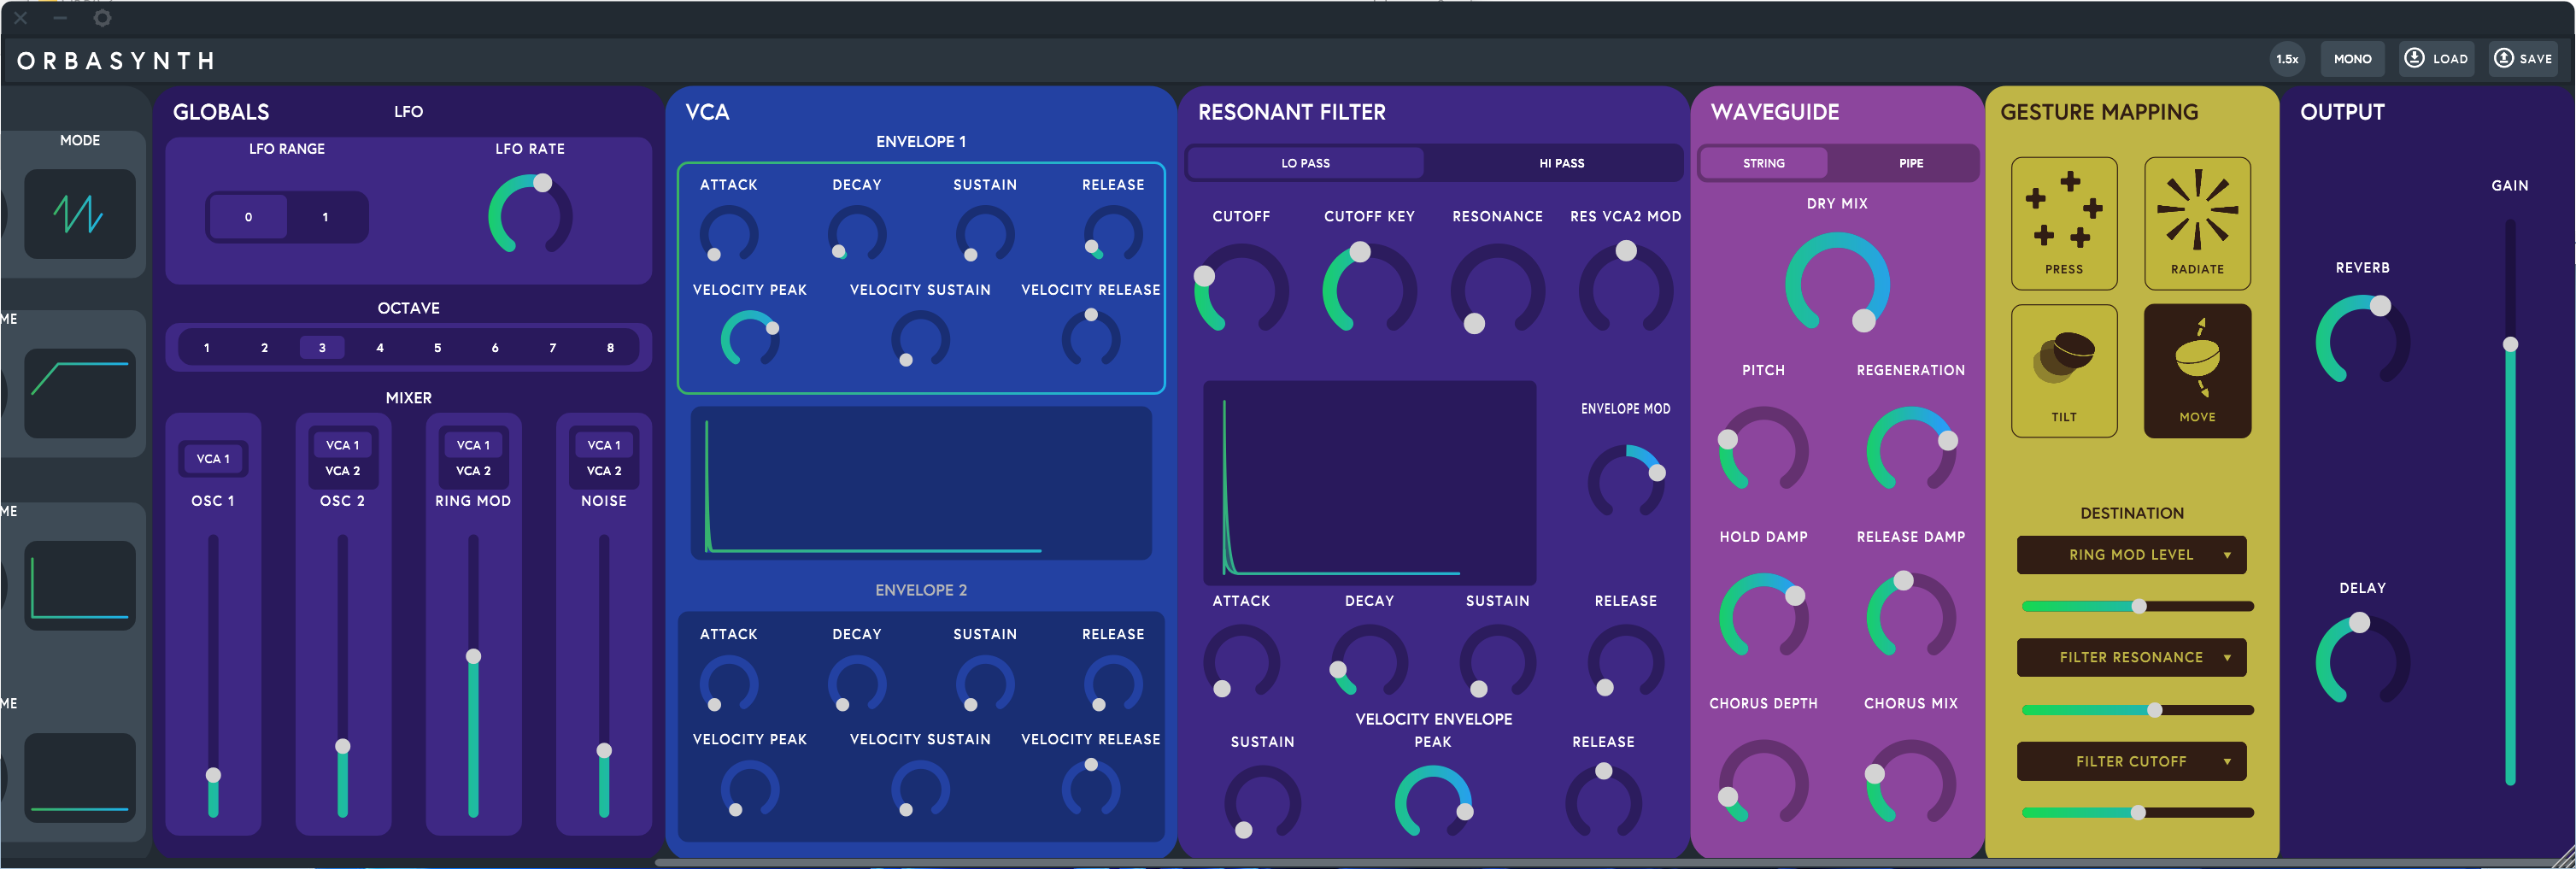Select the sawtooth waveform mode thumbnail
The width and height of the screenshot is (2576, 869).
tap(80, 214)
